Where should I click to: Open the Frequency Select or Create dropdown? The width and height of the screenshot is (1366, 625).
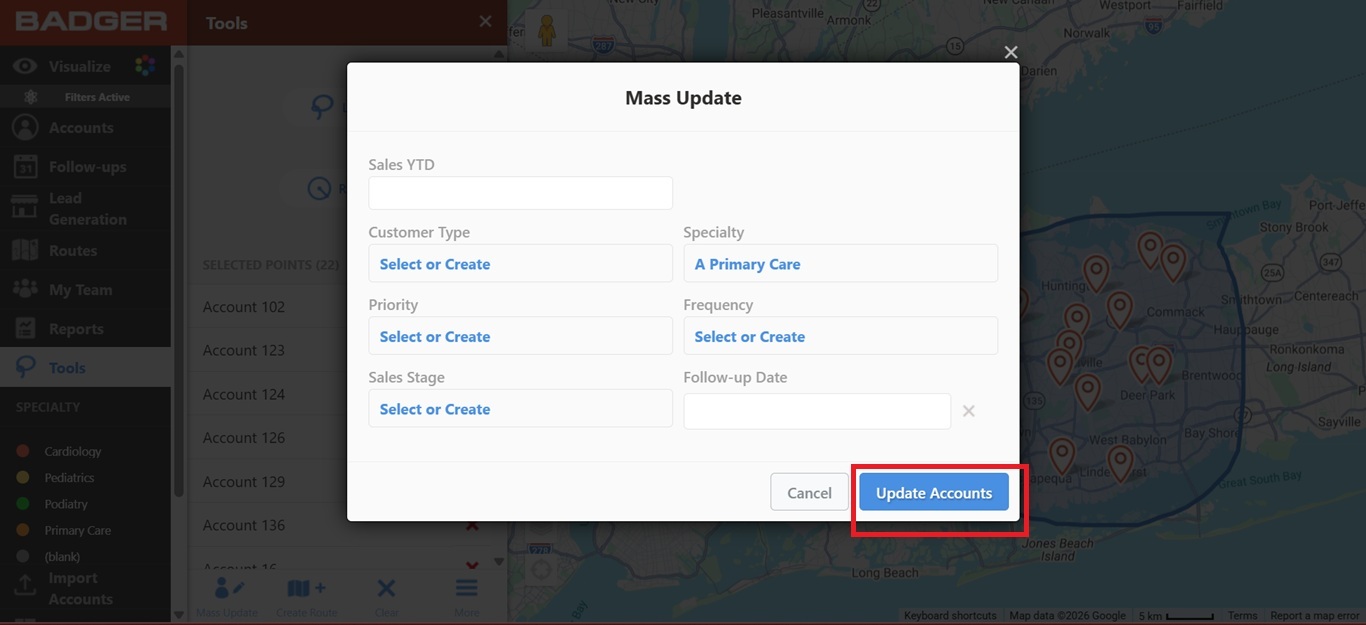click(840, 336)
